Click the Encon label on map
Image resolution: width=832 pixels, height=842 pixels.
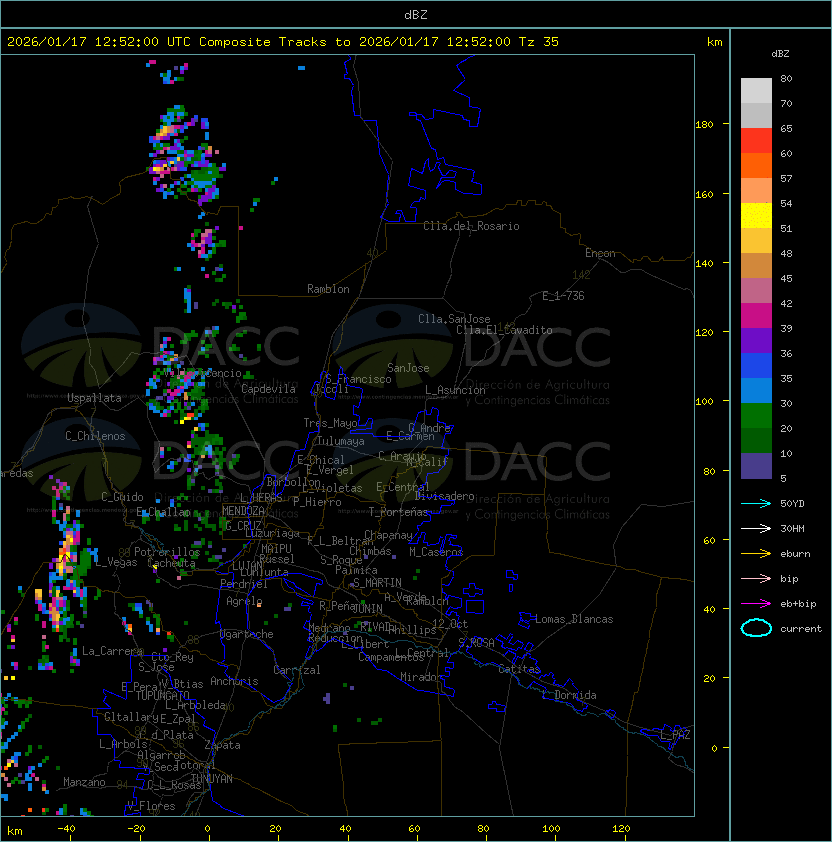pos(600,253)
